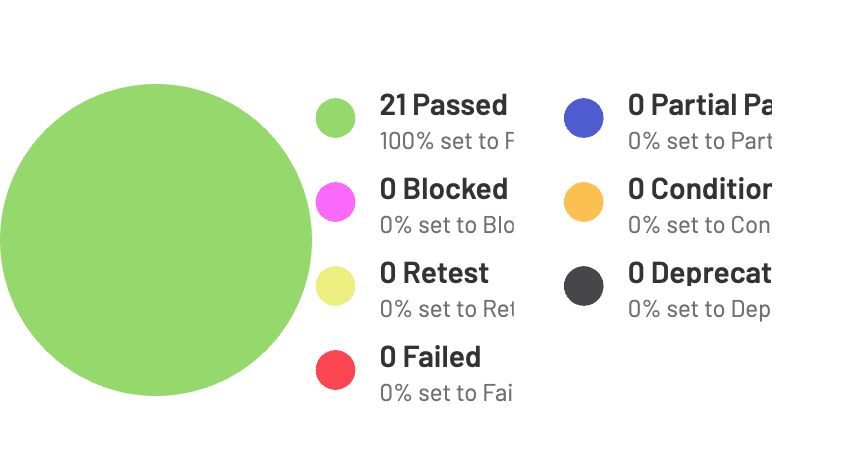Click the "0% set to Ret…" subtext
Viewport: 852px width, 460px height.
446,309
